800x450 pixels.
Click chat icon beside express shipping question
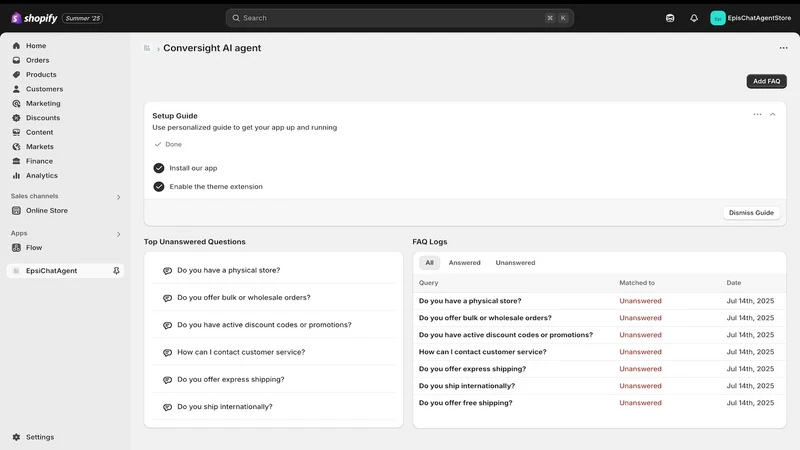167,380
